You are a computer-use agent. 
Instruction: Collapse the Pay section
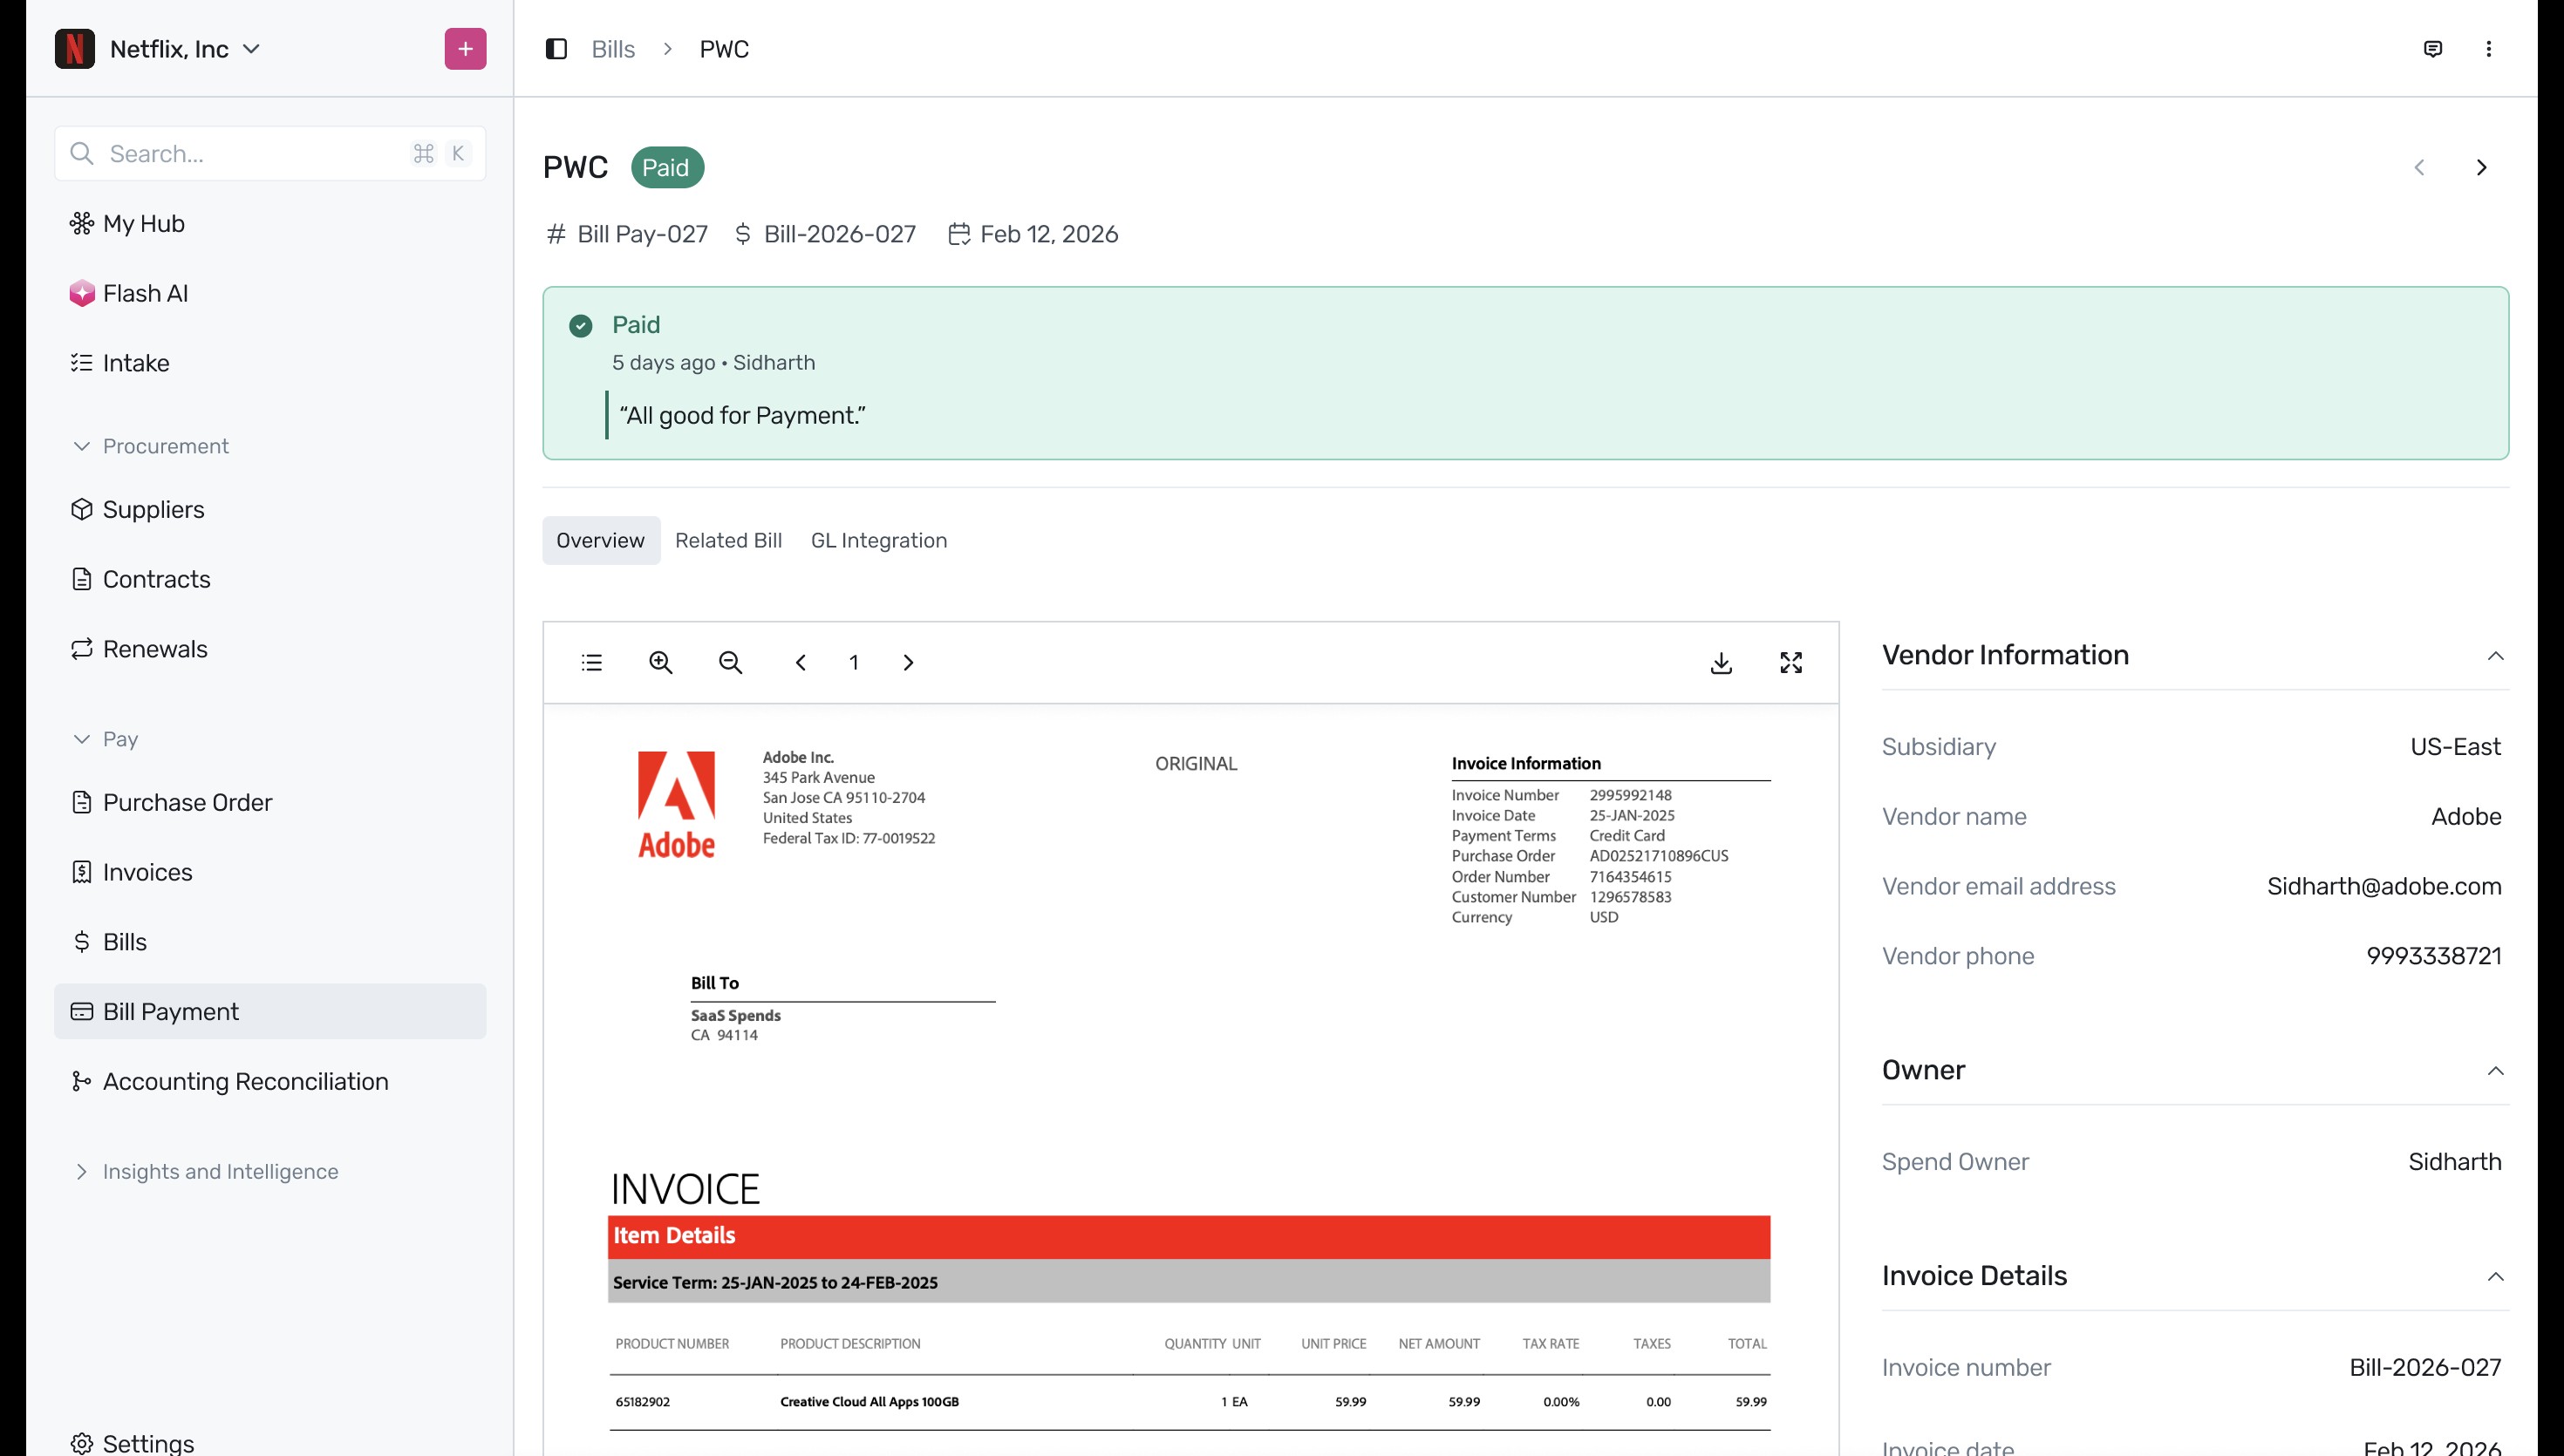tap(105, 739)
